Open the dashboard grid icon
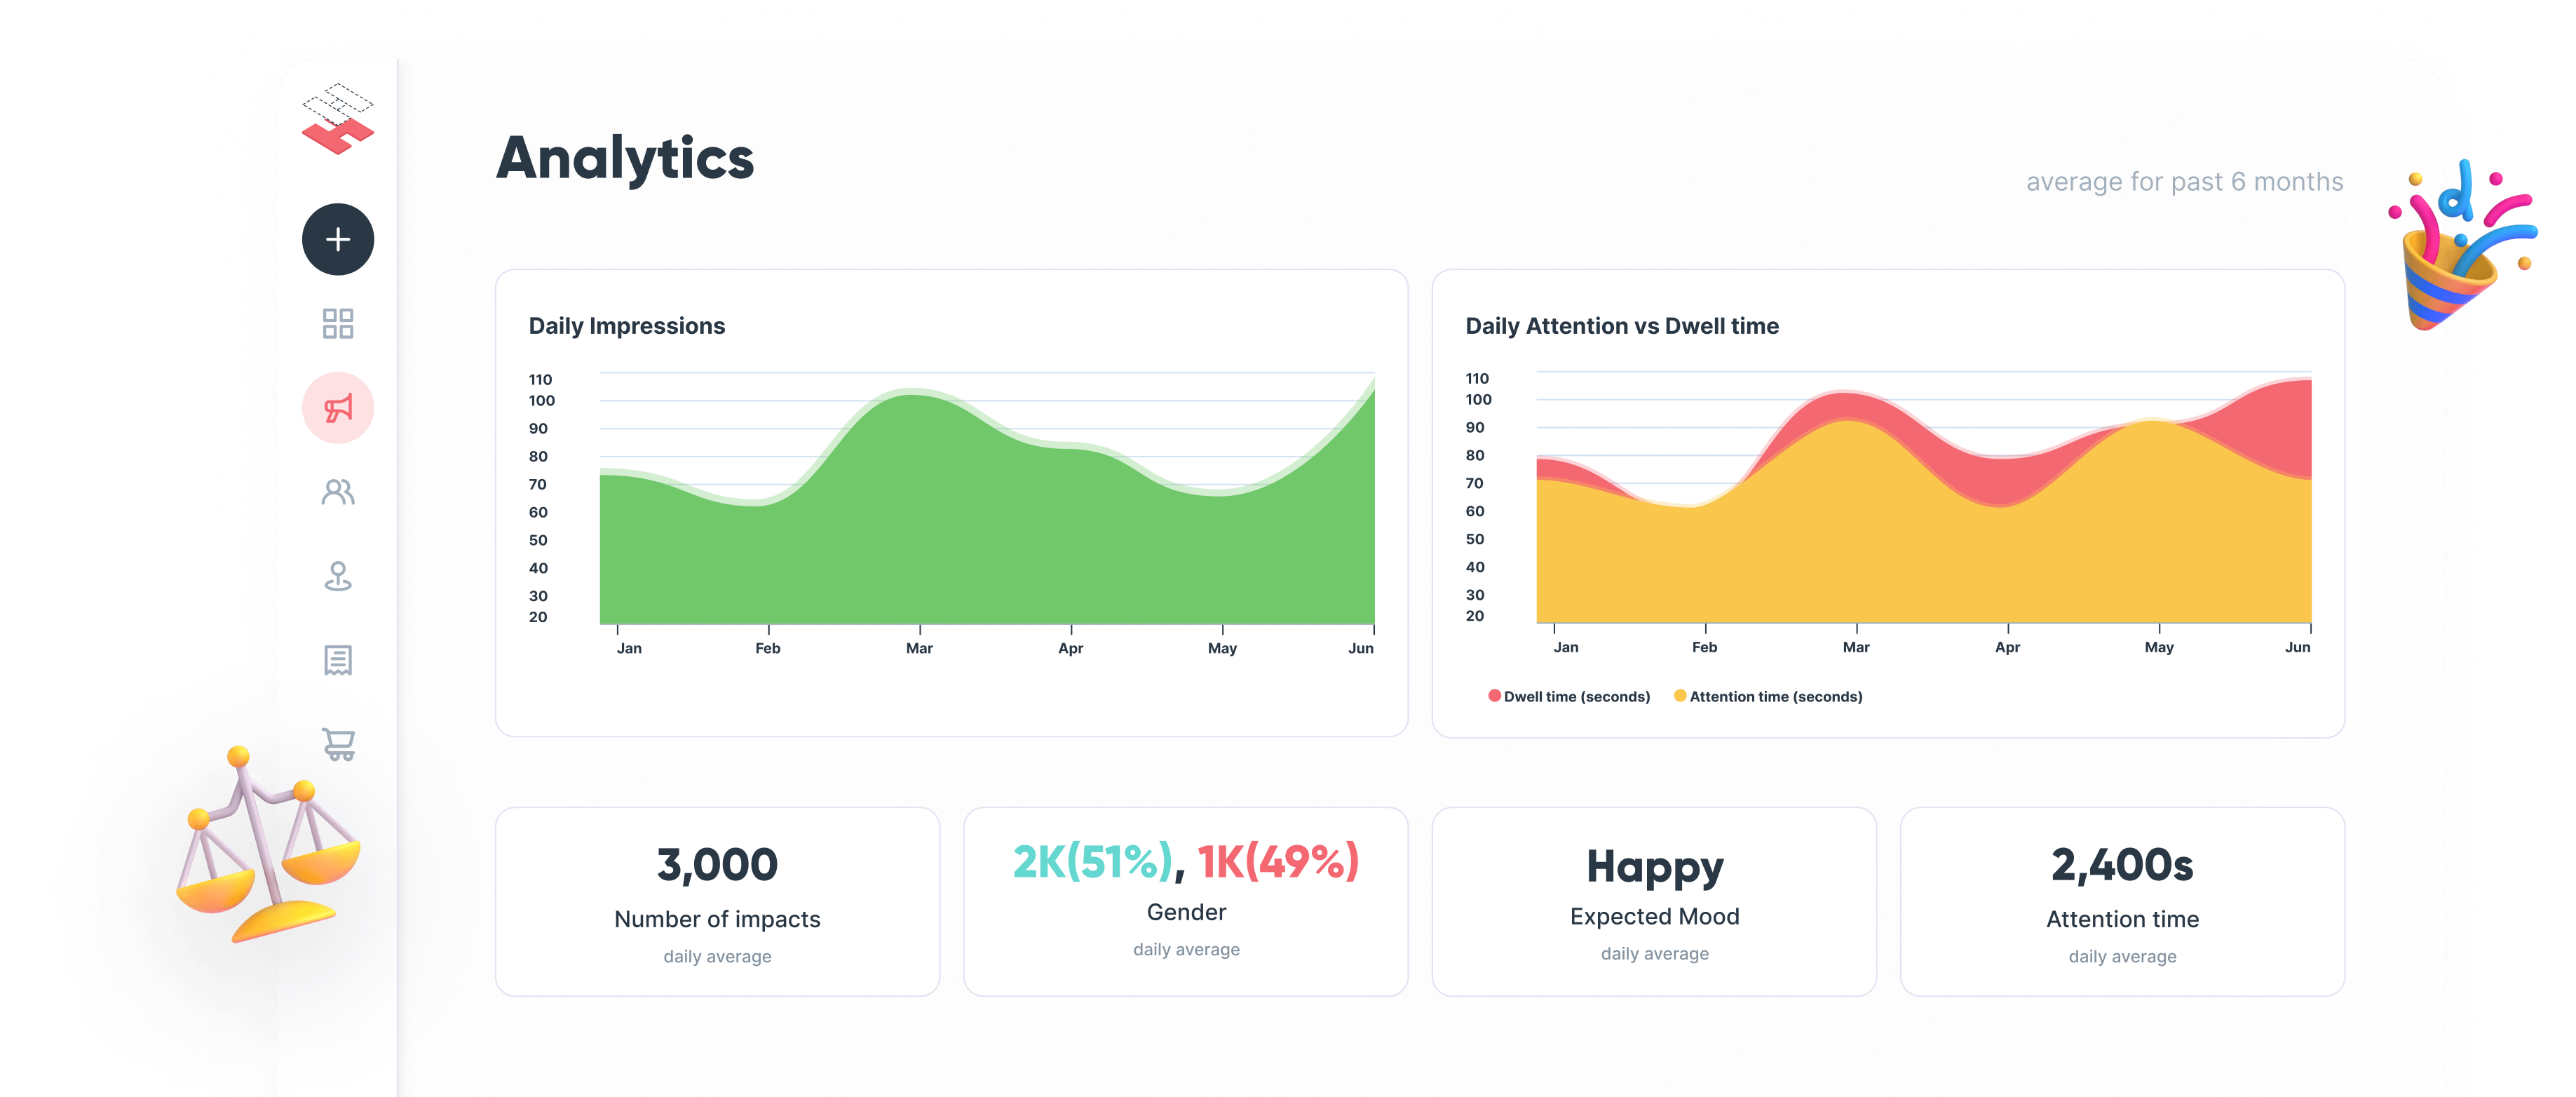 pyautogui.click(x=338, y=324)
